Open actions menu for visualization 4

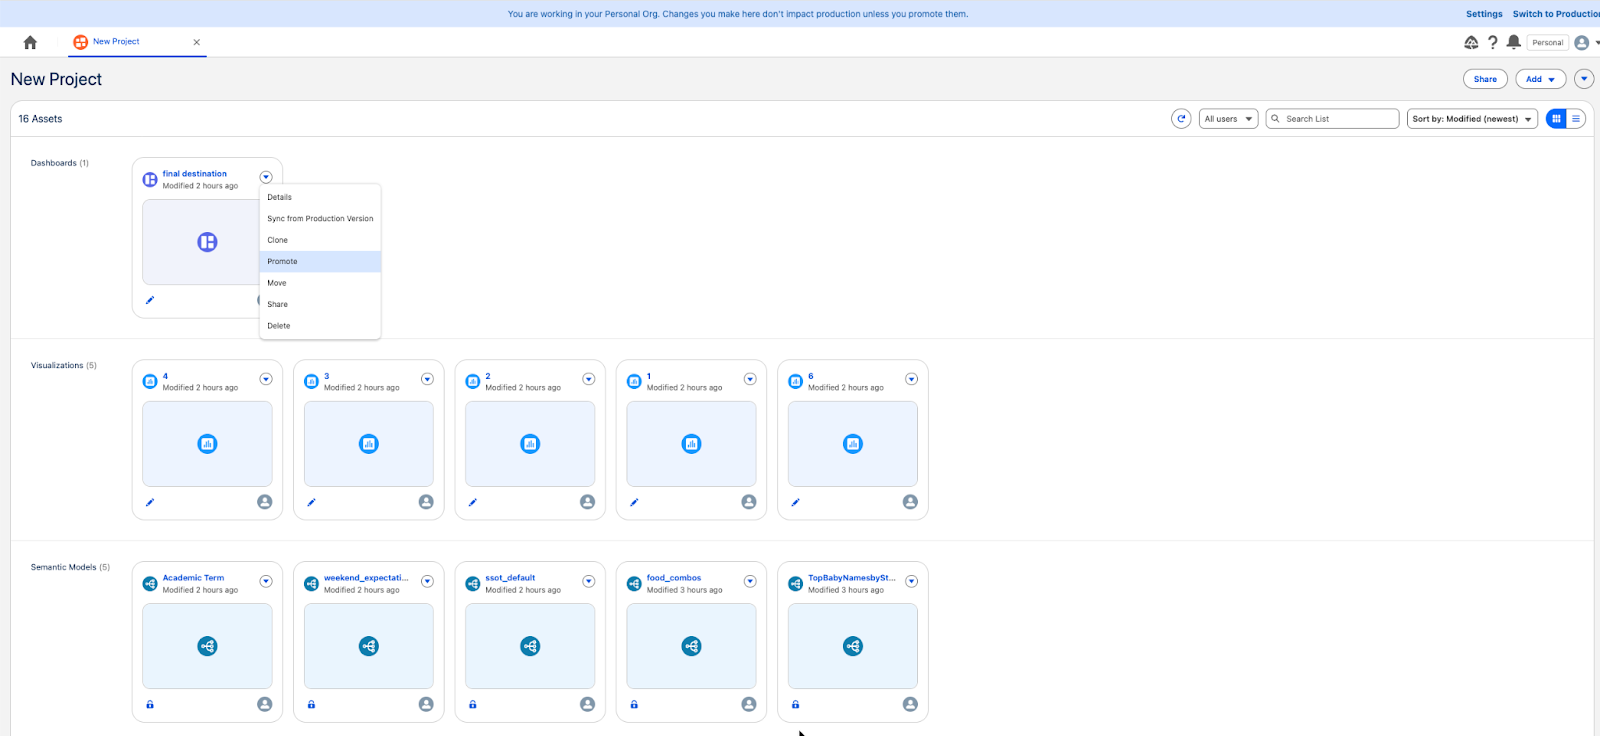coord(266,379)
